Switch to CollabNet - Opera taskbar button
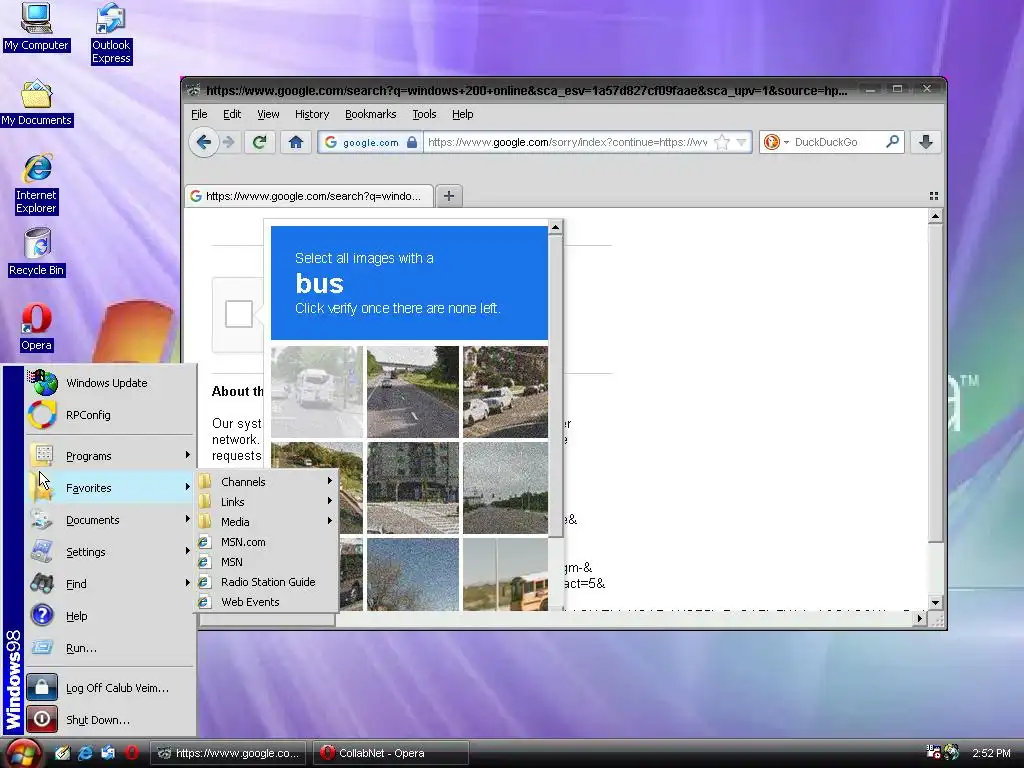 [x=391, y=753]
